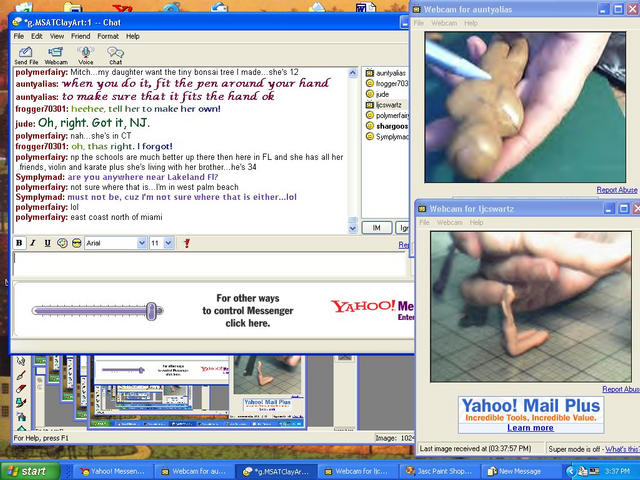Select frogger703 in the chat user list

[386, 84]
